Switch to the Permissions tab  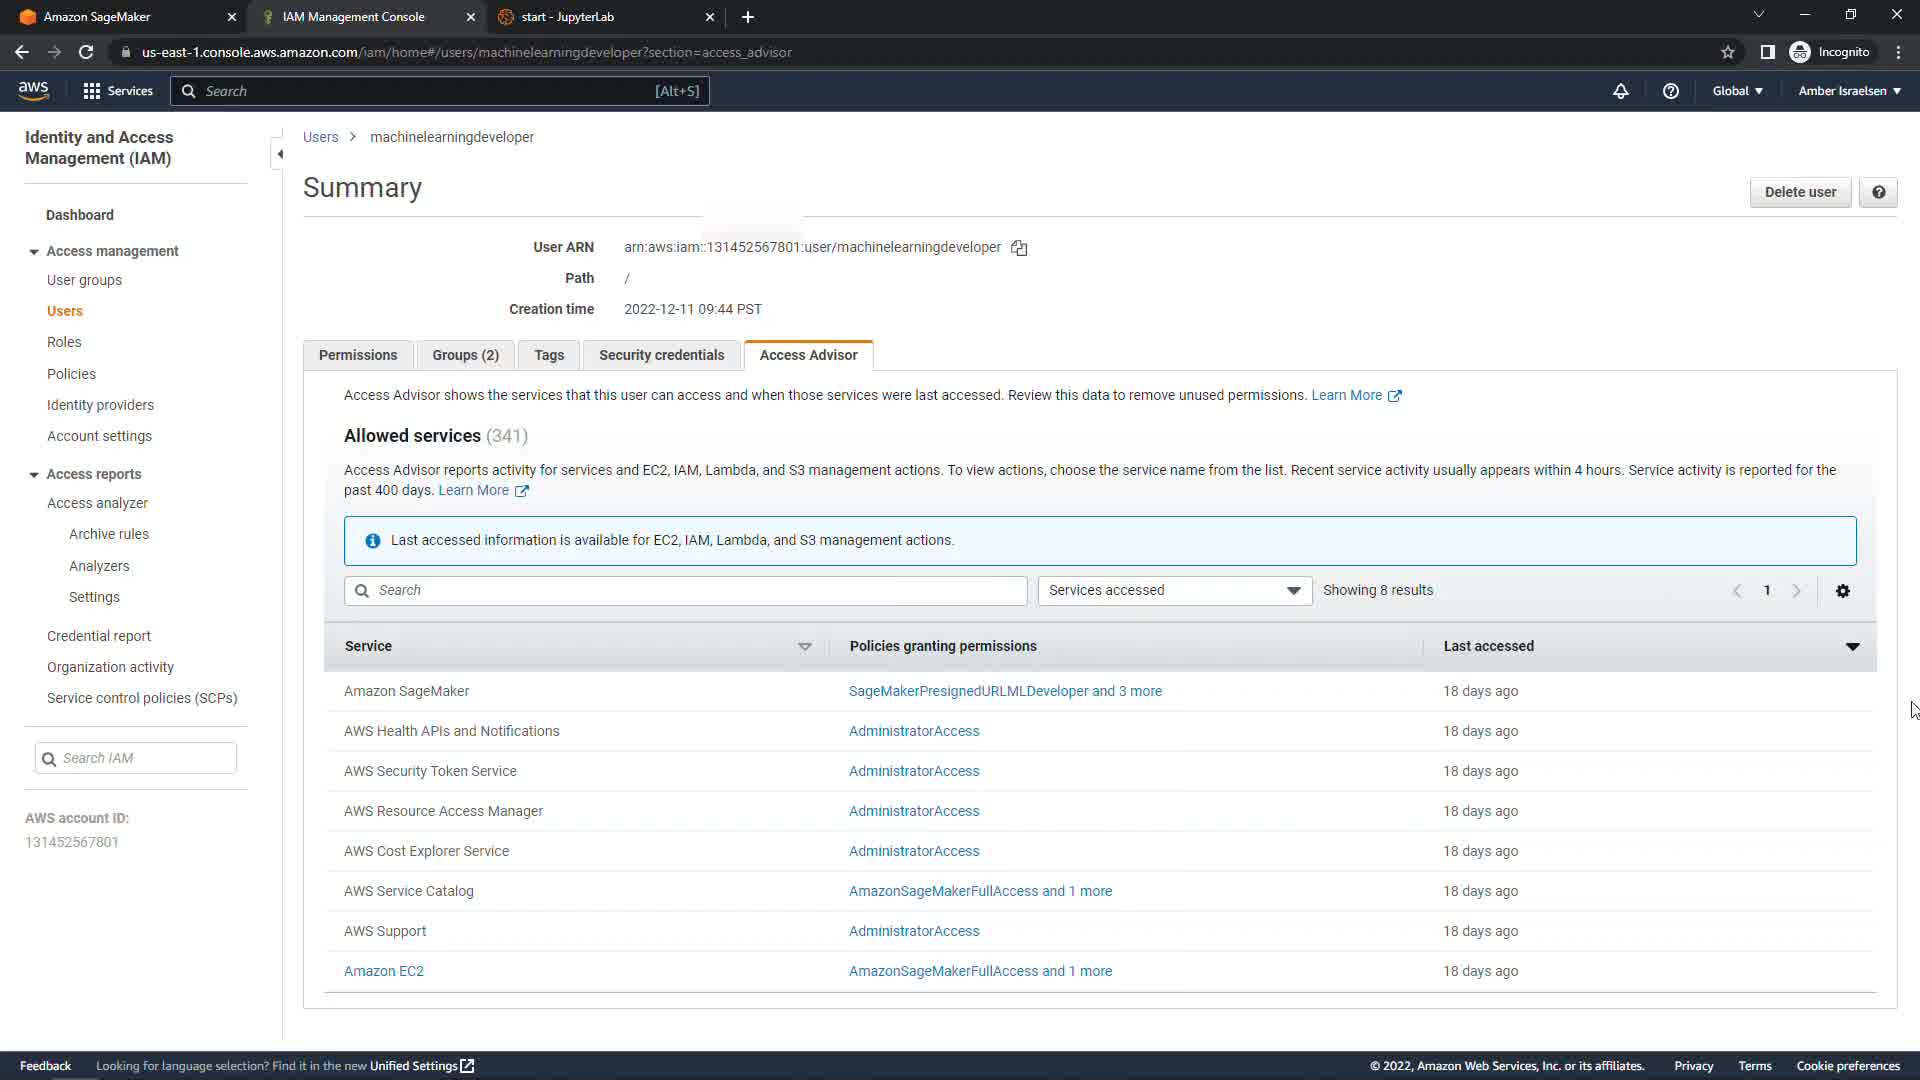pyautogui.click(x=358, y=355)
